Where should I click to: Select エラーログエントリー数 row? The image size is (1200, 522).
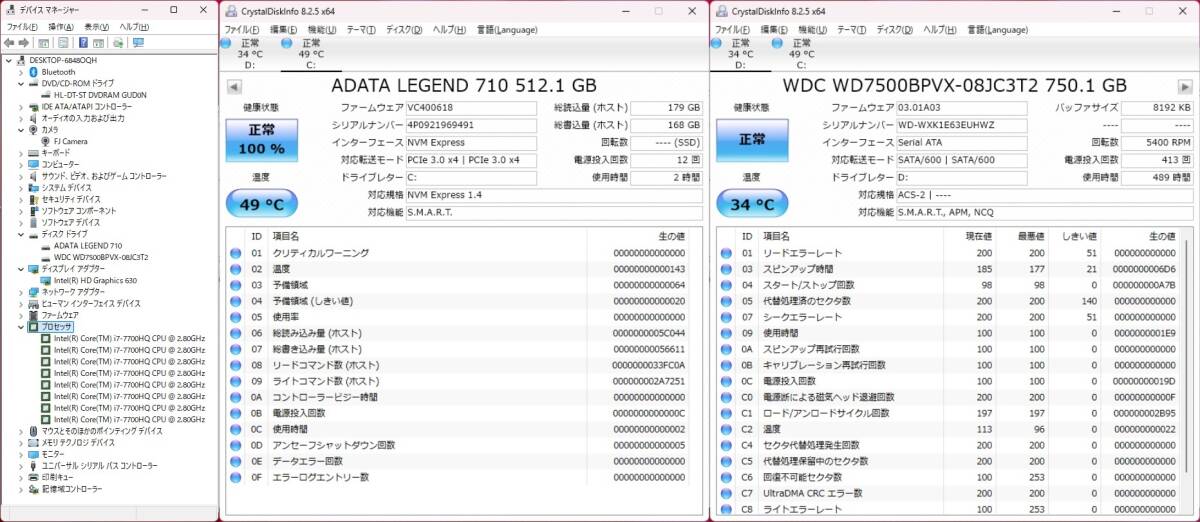[x=459, y=477]
